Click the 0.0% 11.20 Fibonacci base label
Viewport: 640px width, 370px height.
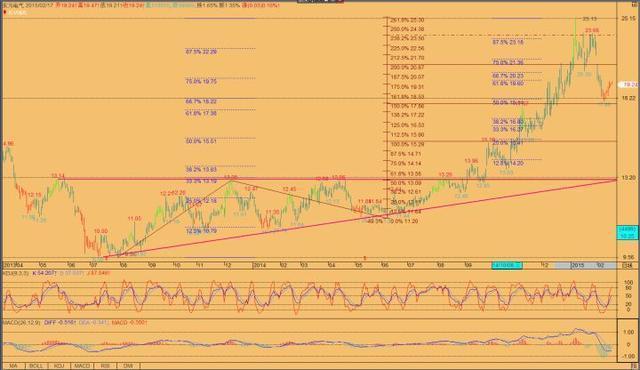404,221
